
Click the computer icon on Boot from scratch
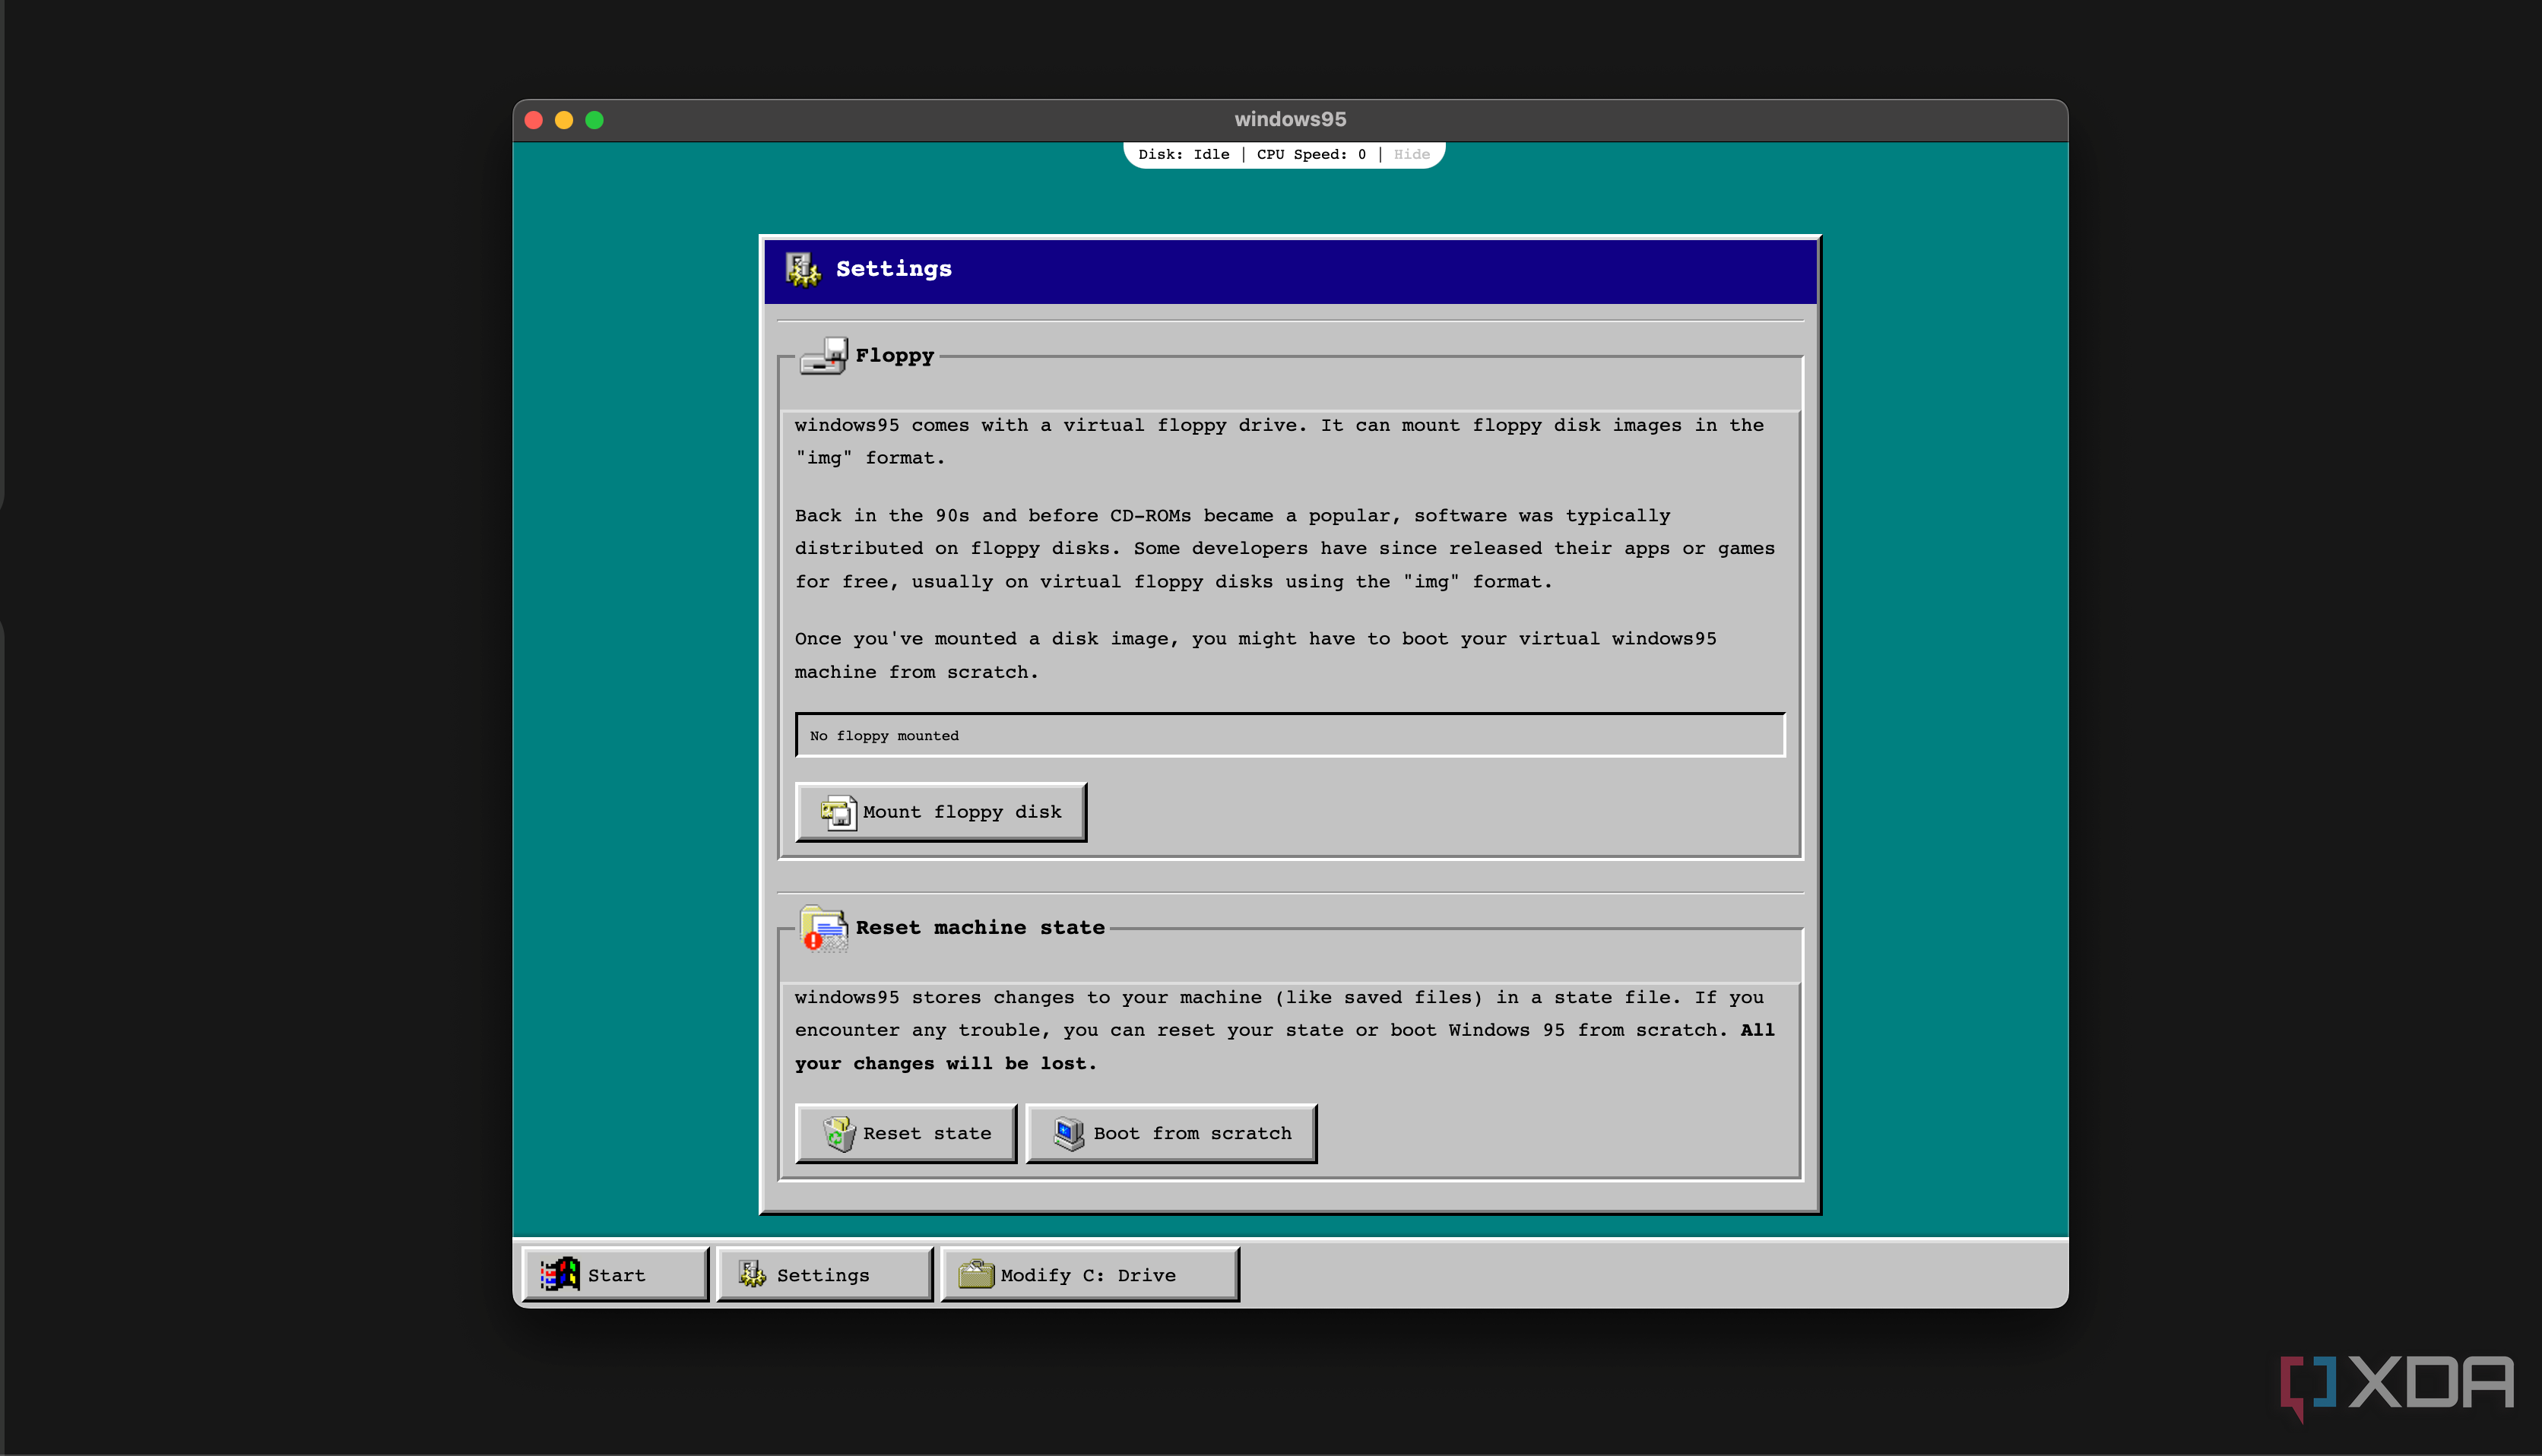(1069, 1134)
